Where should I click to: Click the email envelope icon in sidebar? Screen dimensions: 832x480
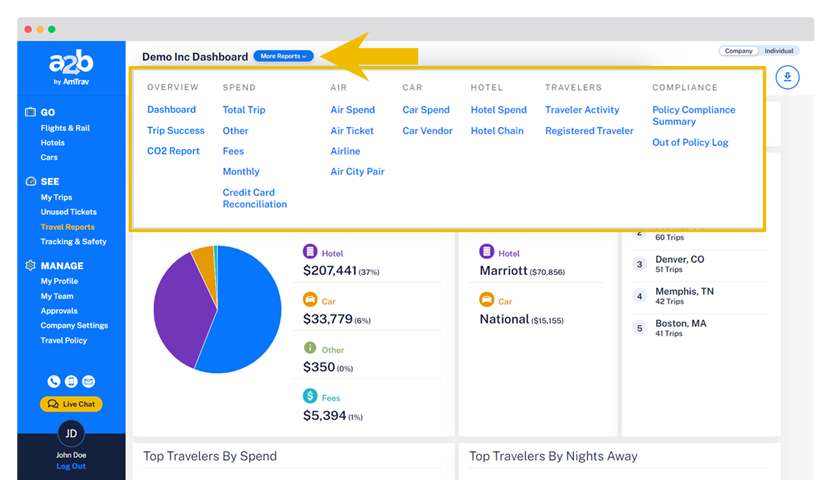(x=88, y=381)
